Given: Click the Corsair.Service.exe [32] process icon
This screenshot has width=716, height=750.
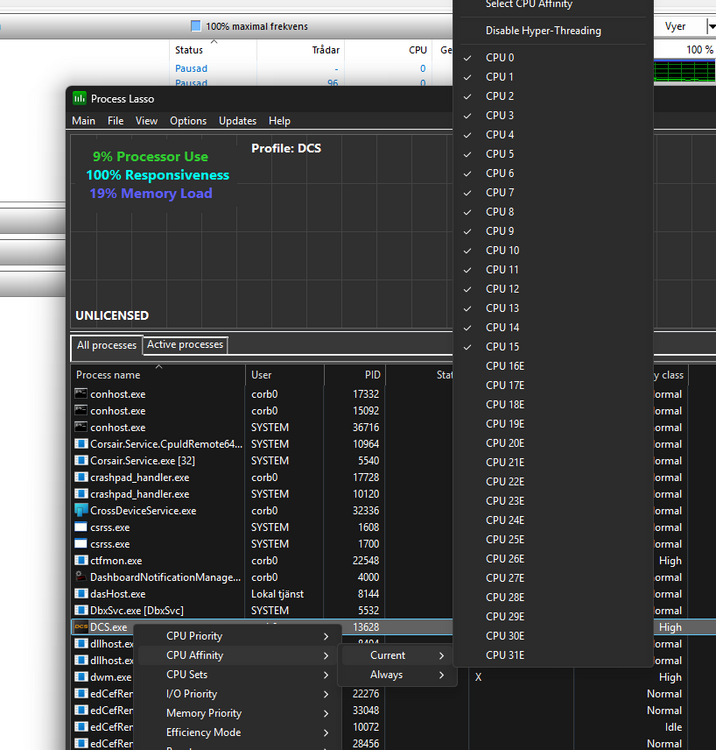Looking at the screenshot, I should pyautogui.click(x=81, y=460).
